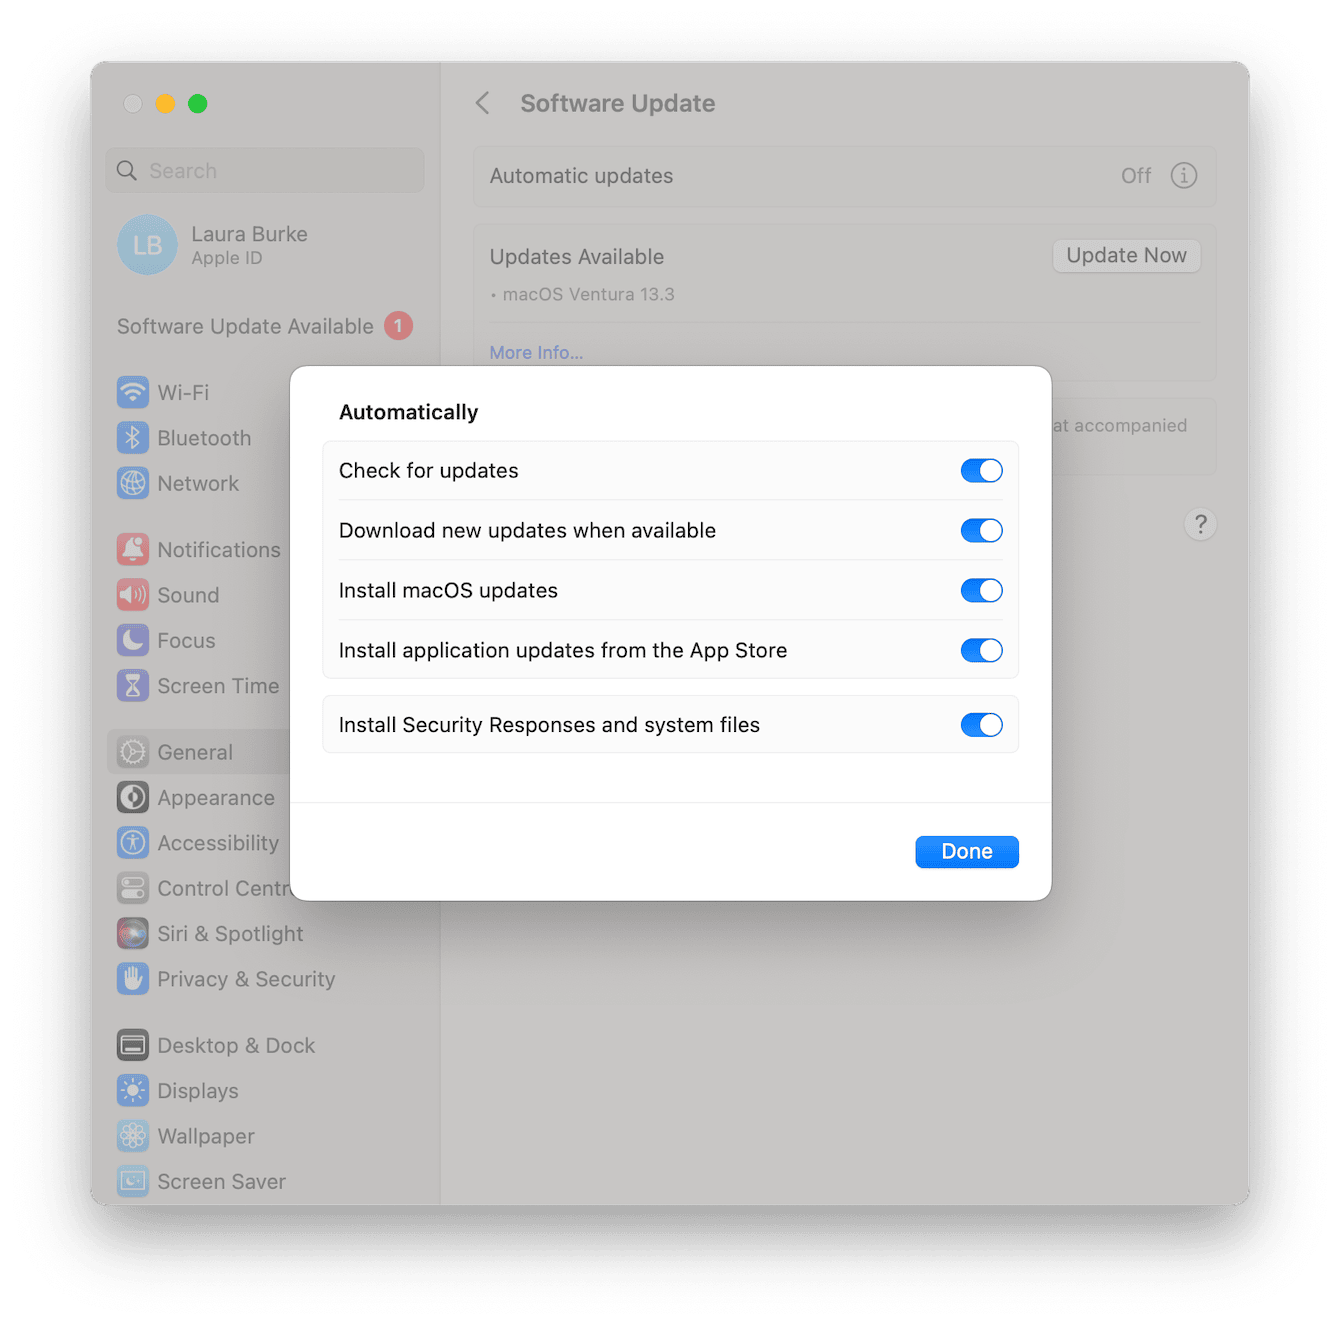Click the Done button
The image size is (1340, 1325).
click(x=966, y=852)
